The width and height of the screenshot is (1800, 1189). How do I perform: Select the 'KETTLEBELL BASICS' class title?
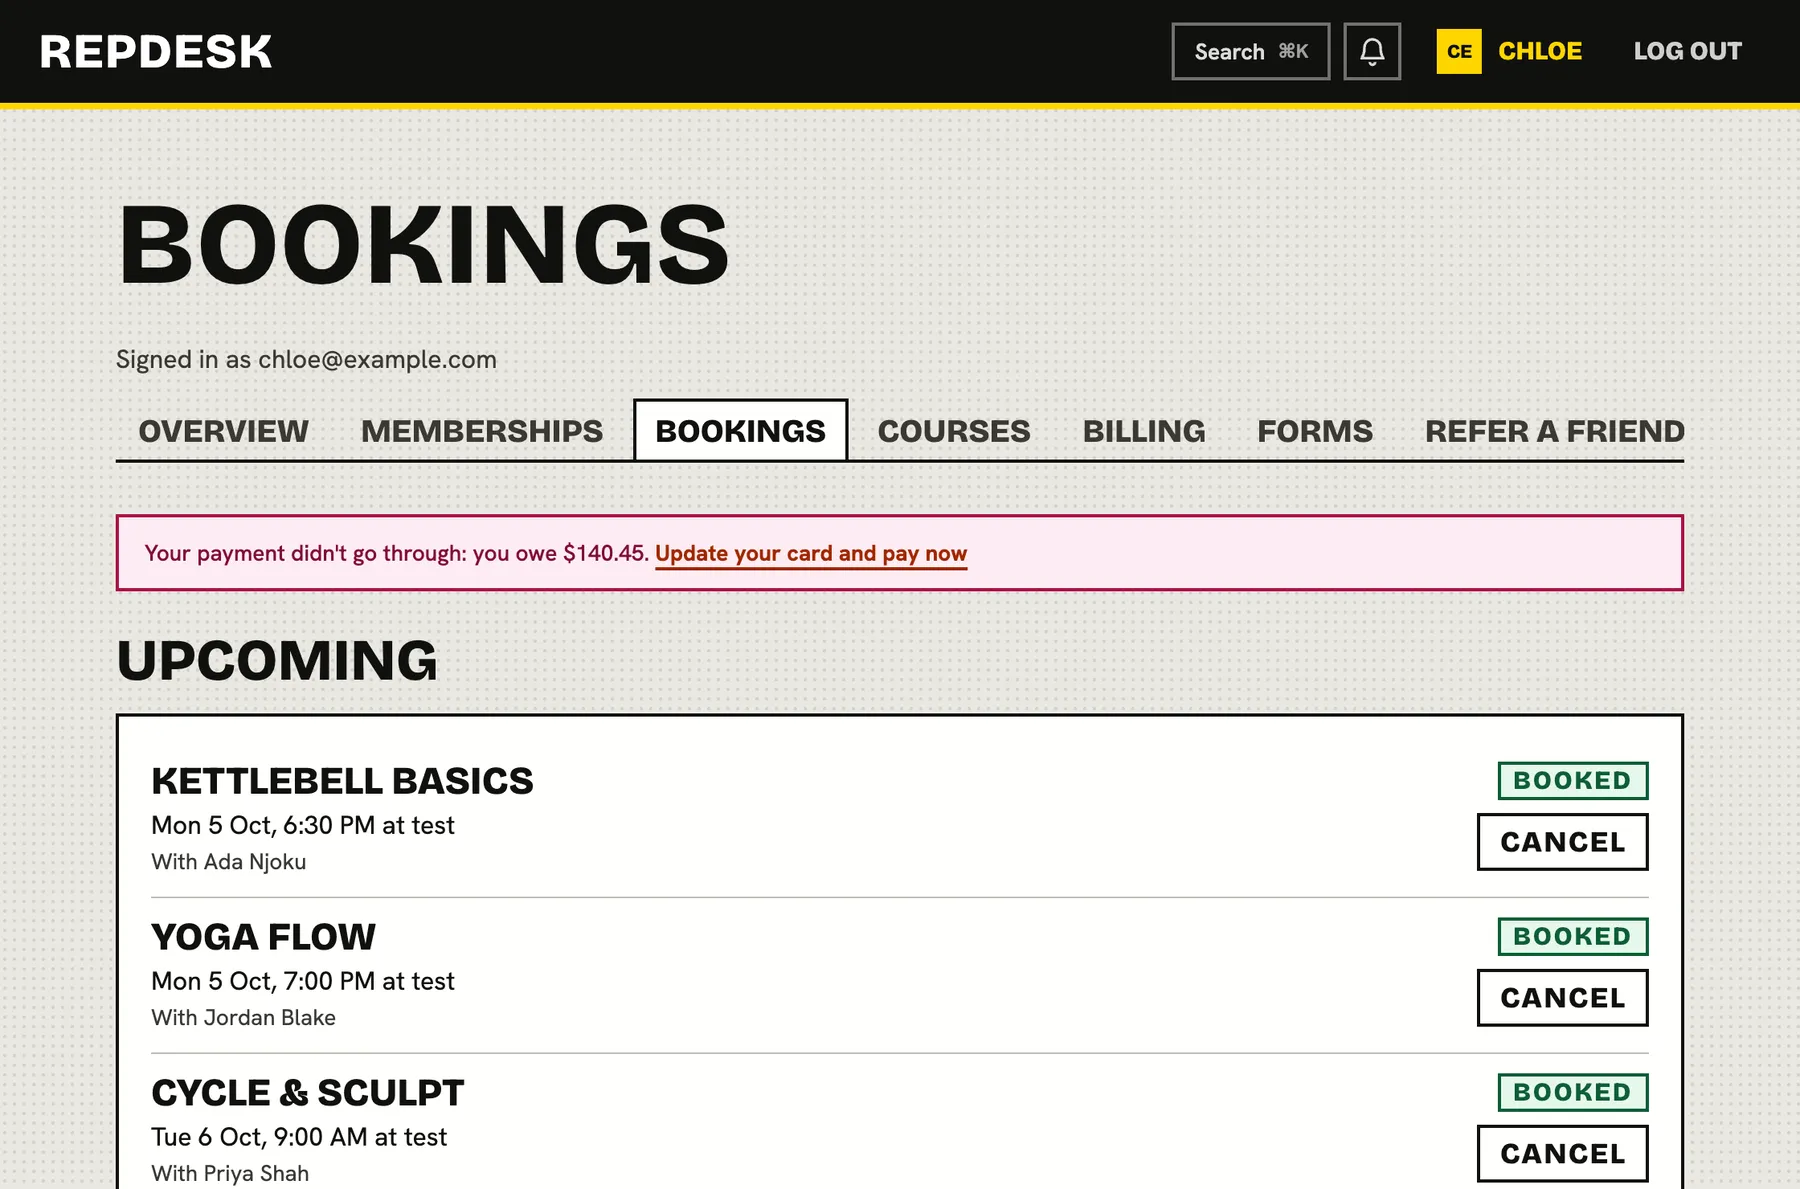(x=342, y=781)
